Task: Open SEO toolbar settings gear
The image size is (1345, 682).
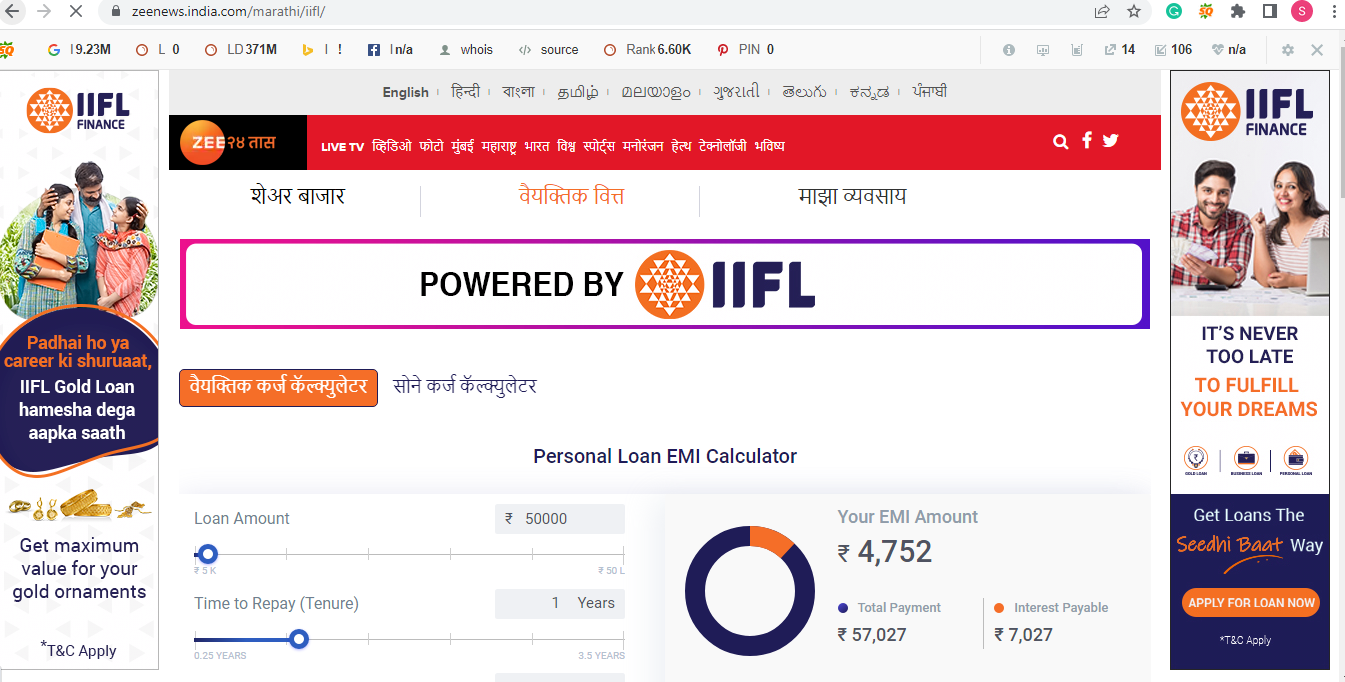Action: 1287,50
